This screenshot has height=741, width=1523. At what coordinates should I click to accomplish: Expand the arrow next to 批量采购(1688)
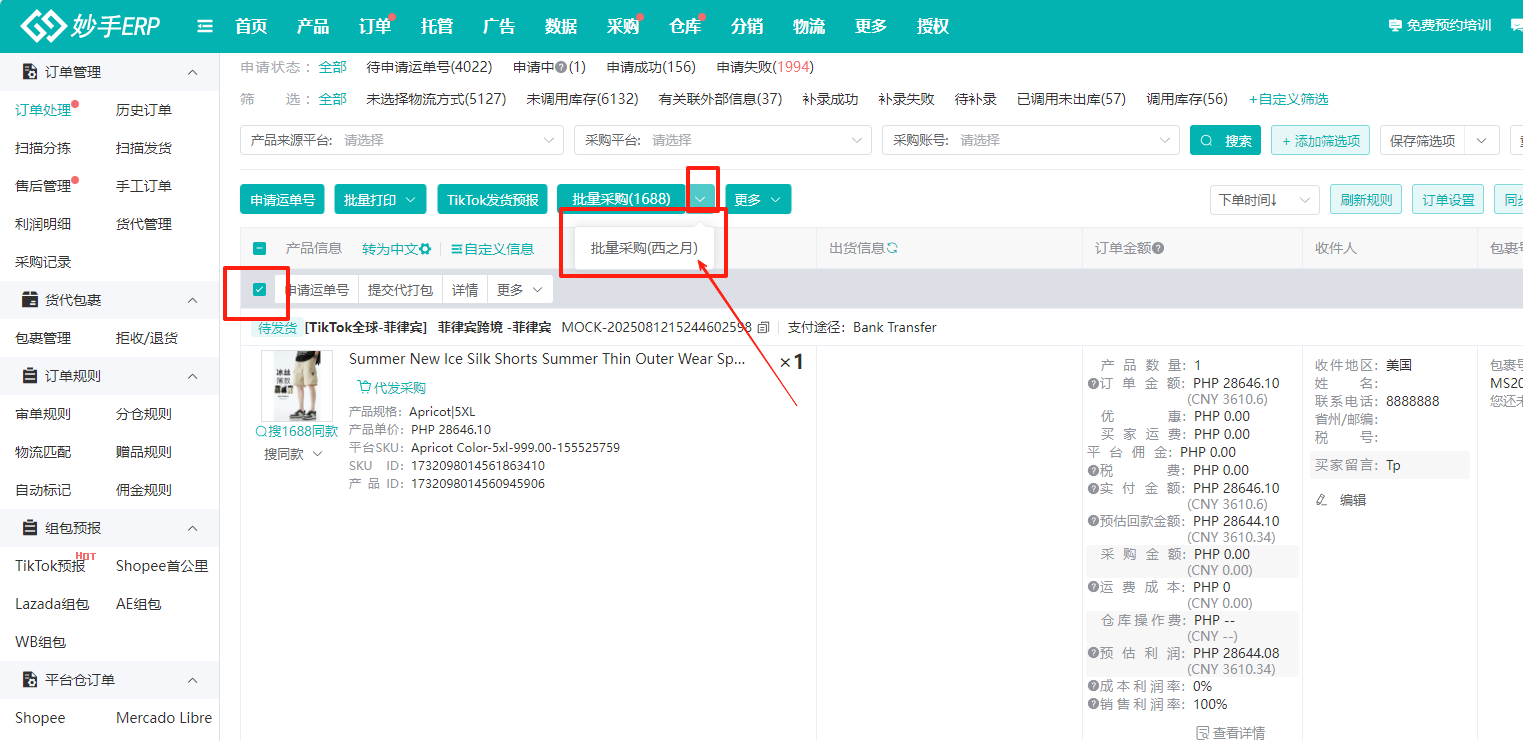(701, 199)
